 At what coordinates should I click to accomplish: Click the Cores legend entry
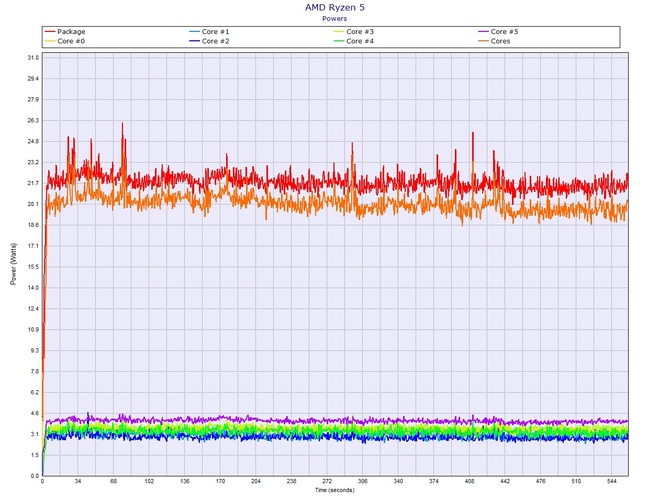494,41
